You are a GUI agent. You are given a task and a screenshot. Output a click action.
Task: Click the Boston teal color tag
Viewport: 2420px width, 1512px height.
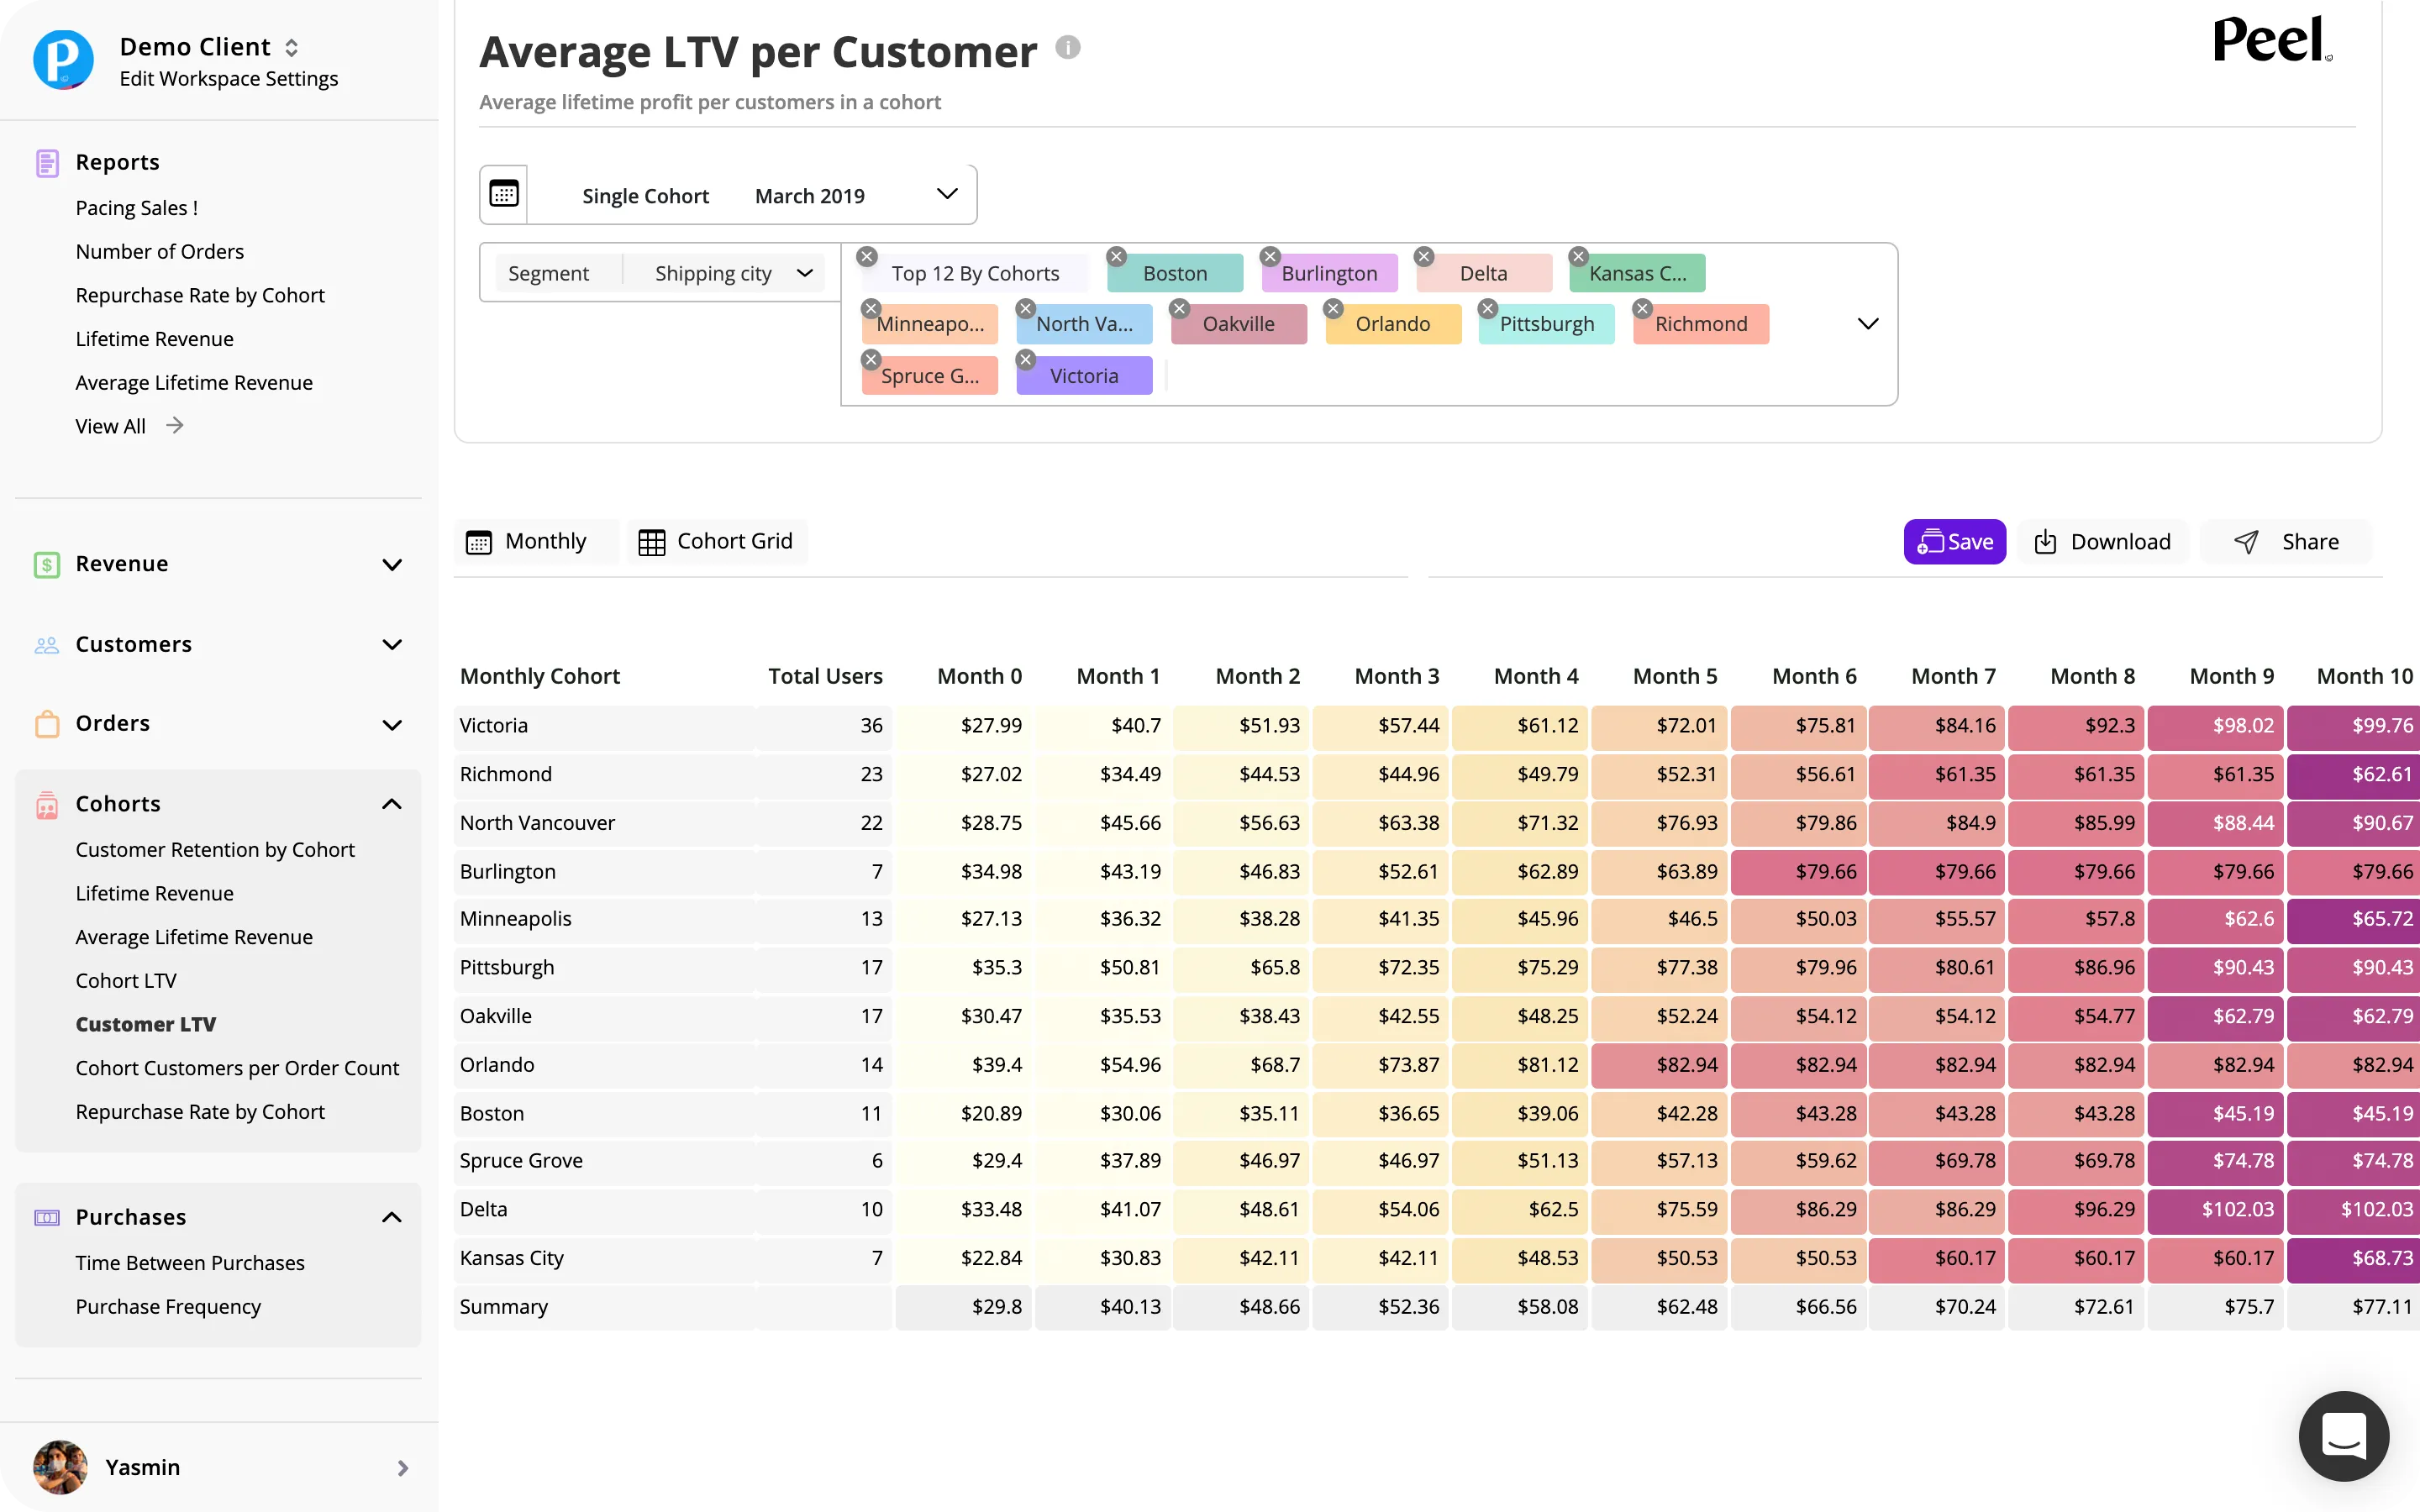pos(1175,273)
